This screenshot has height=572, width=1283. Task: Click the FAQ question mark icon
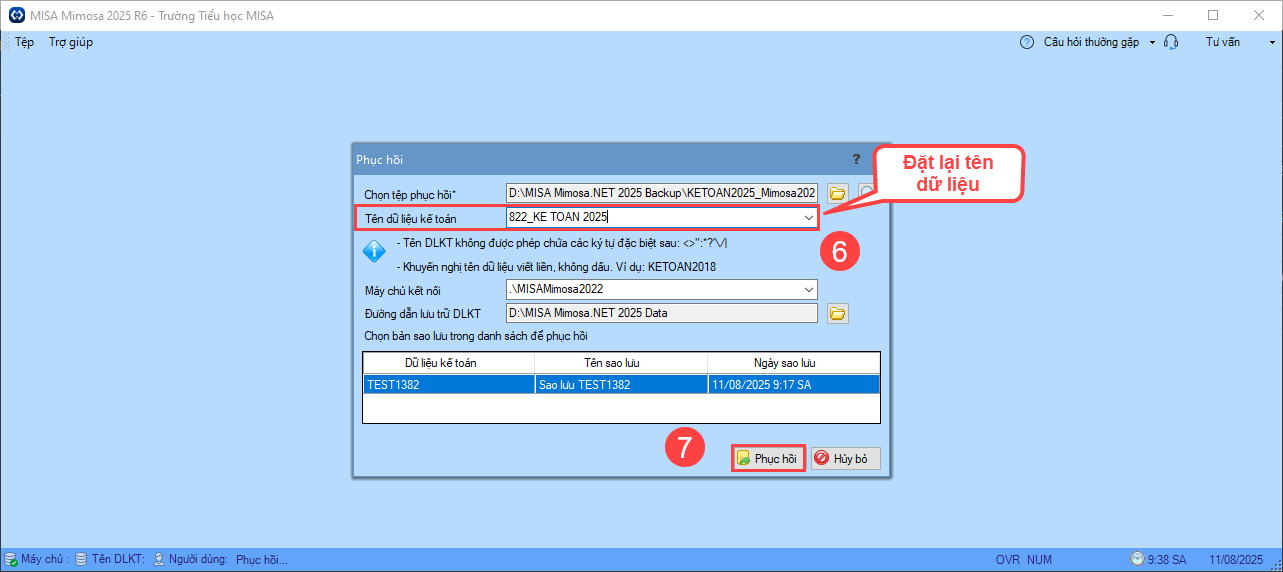pyautogui.click(x=1026, y=42)
